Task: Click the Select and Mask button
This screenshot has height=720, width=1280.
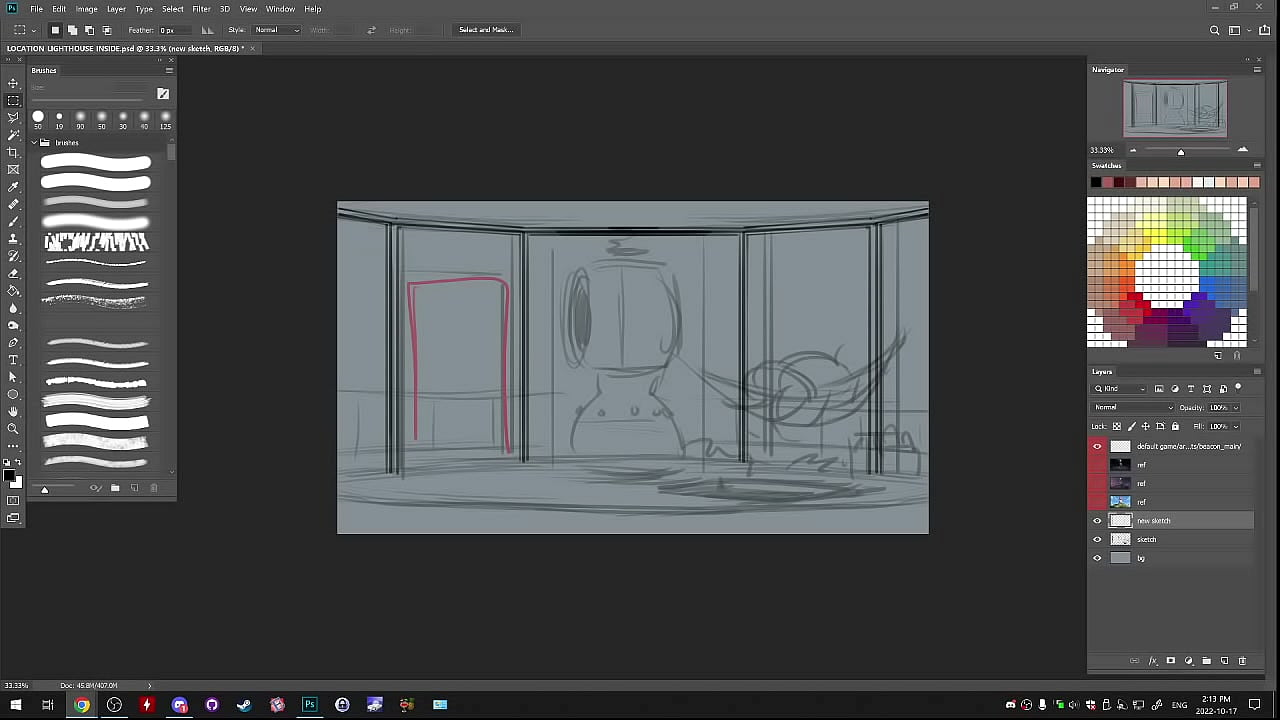Action: 485,30
